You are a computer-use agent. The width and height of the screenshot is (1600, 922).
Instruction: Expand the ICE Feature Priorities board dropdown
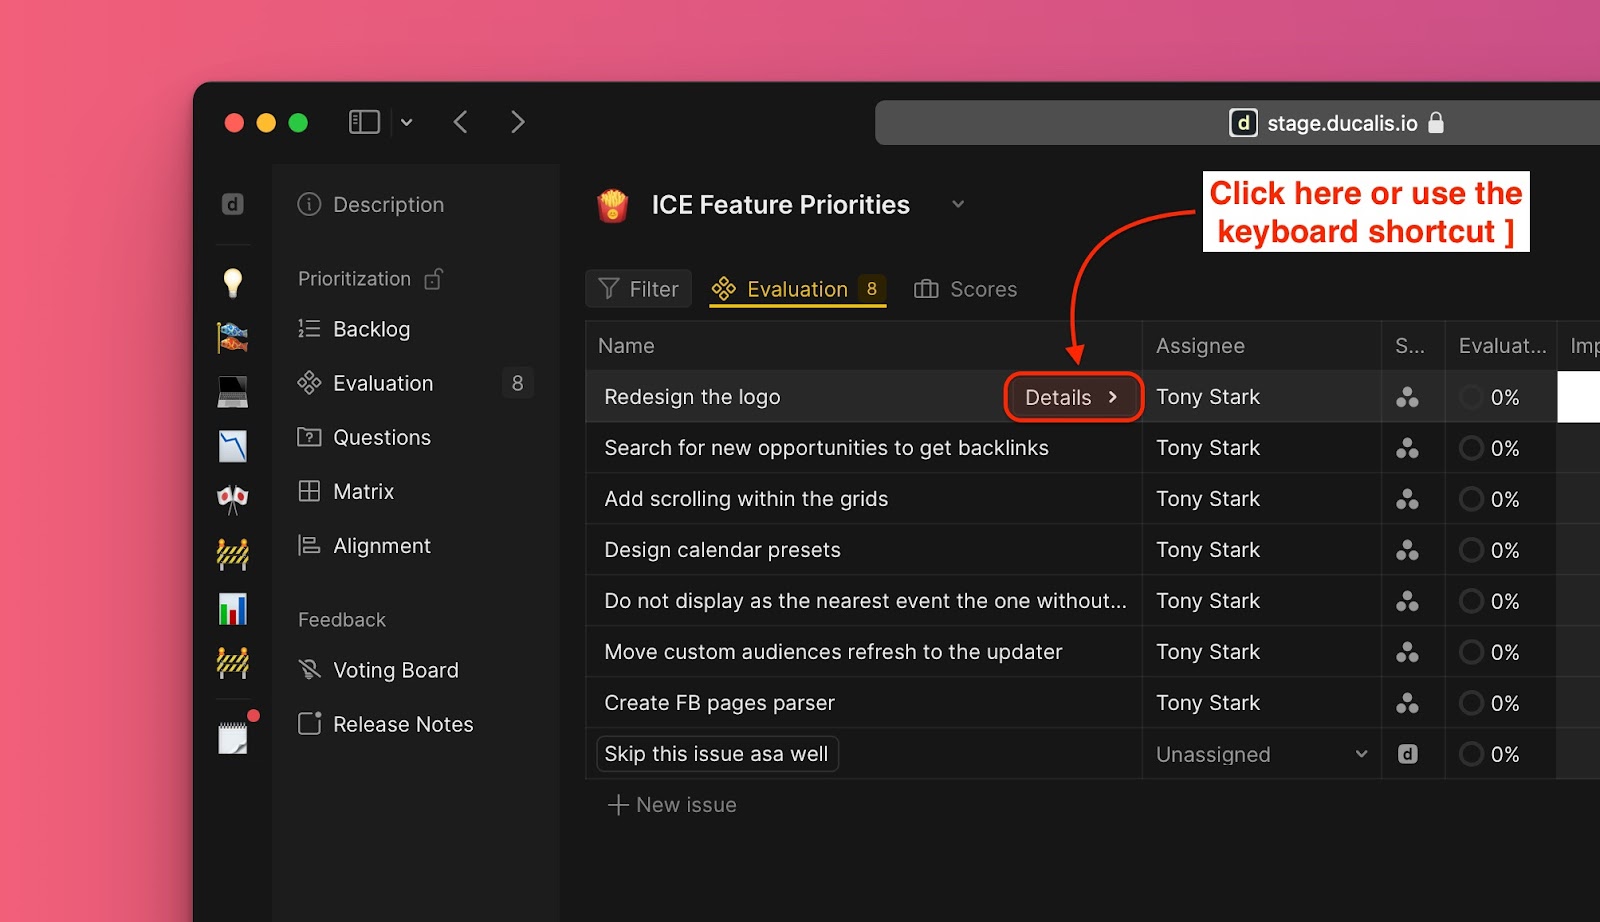[957, 205]
